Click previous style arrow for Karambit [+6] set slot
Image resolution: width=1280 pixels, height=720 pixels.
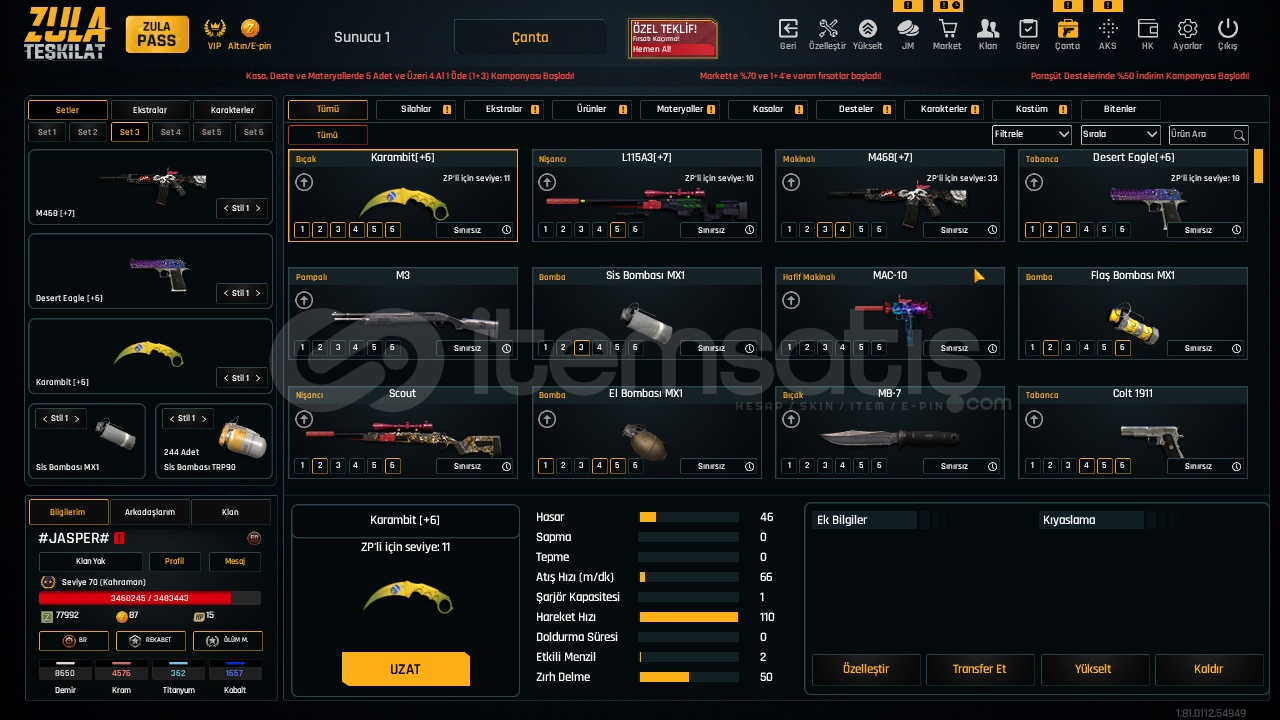click(225, 378)
